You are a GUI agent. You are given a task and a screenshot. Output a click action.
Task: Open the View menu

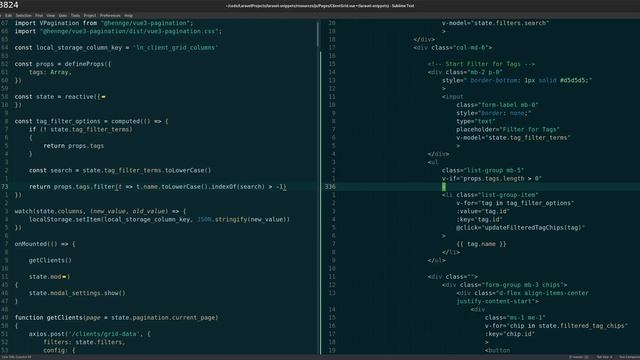[51, 16]
